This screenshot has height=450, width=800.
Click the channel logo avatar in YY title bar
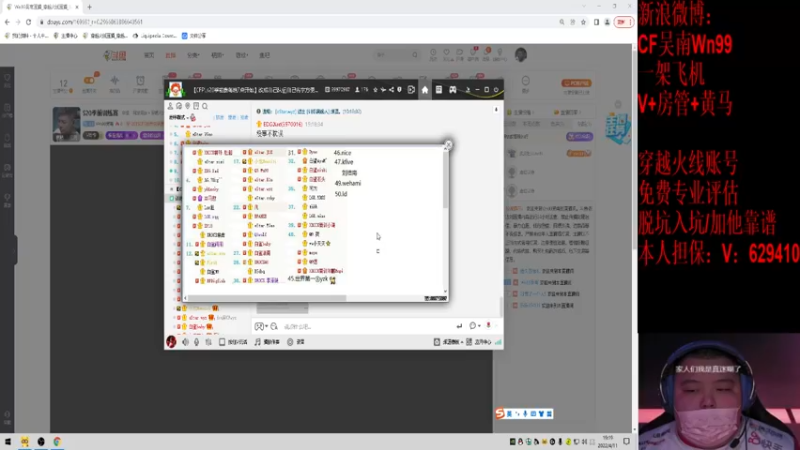[176, 89]
